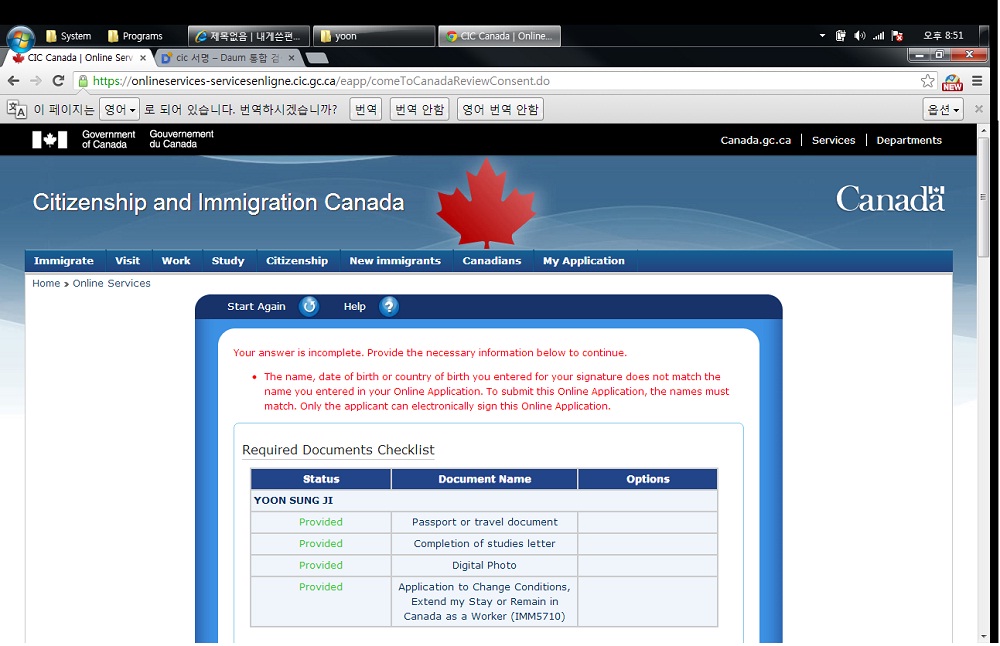Select the My Application navigation tab
Viewport: 1000px width, 646px height.
point(583,261)
